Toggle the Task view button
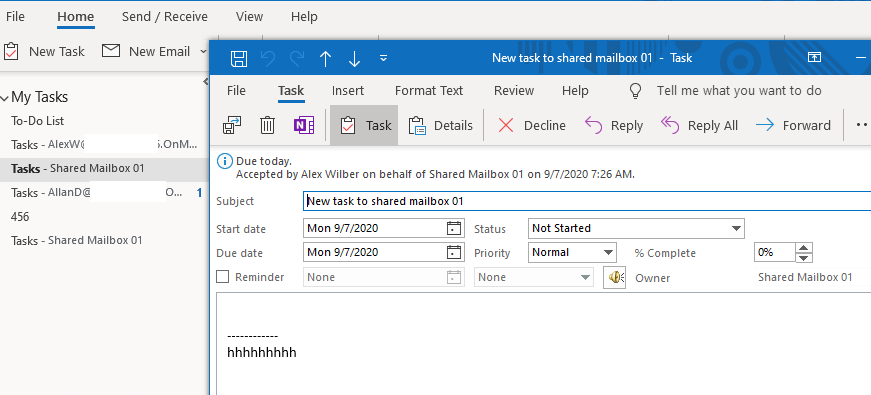Screen dimensions: 871x395 pos(364,126)
